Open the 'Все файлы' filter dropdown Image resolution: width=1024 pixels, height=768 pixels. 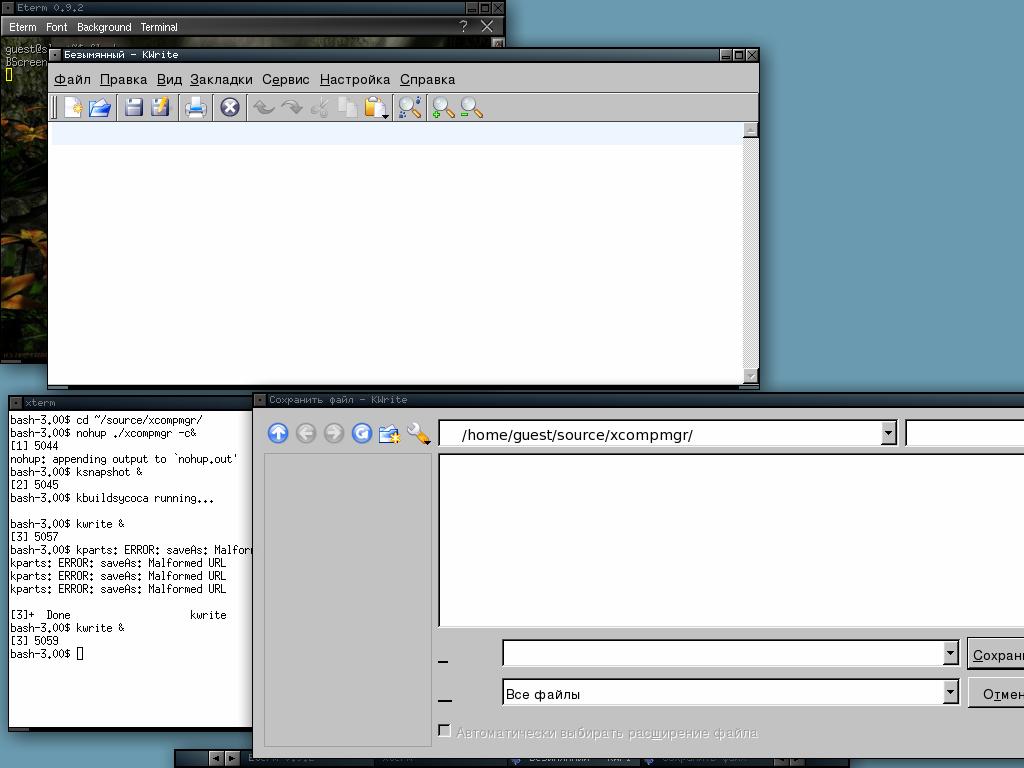(950, 693)
